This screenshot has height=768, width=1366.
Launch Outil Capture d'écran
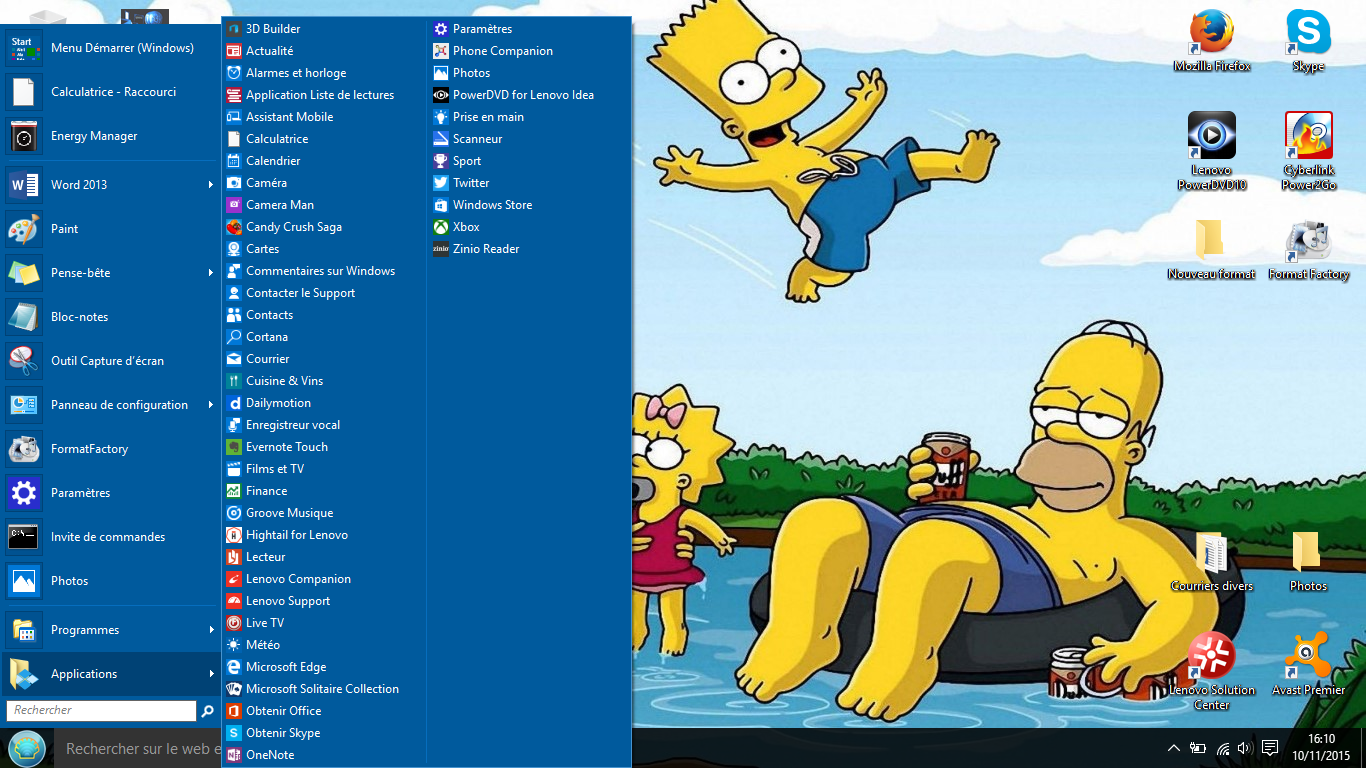111,361
